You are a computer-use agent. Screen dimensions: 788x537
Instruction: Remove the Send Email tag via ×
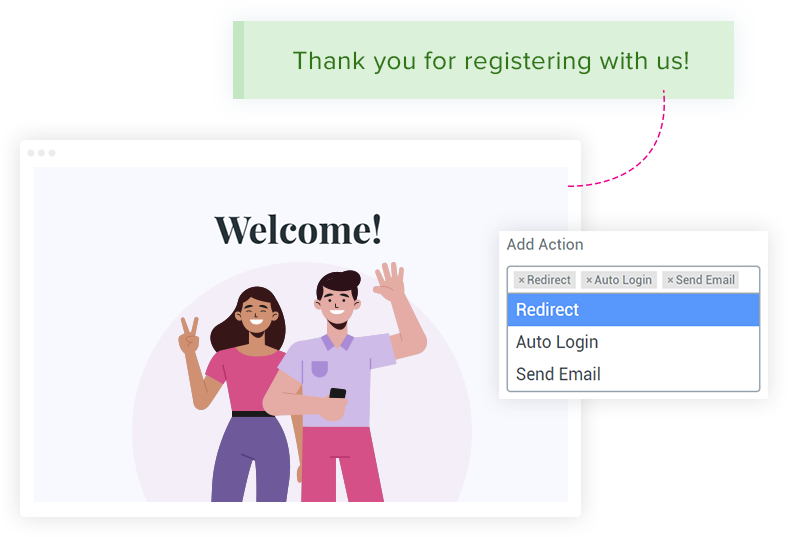[x=670, y=280]
